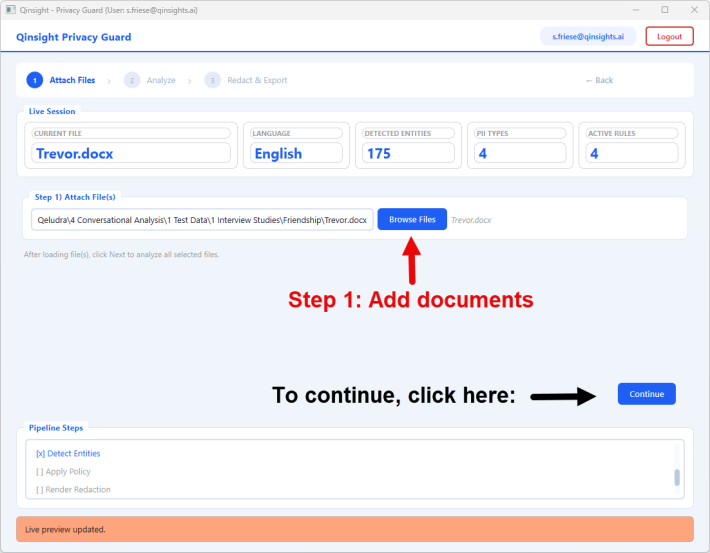Click the blue Continue button
Image resolution: width=710 pixels, height=553 pixels.
[x=647, y=394]
